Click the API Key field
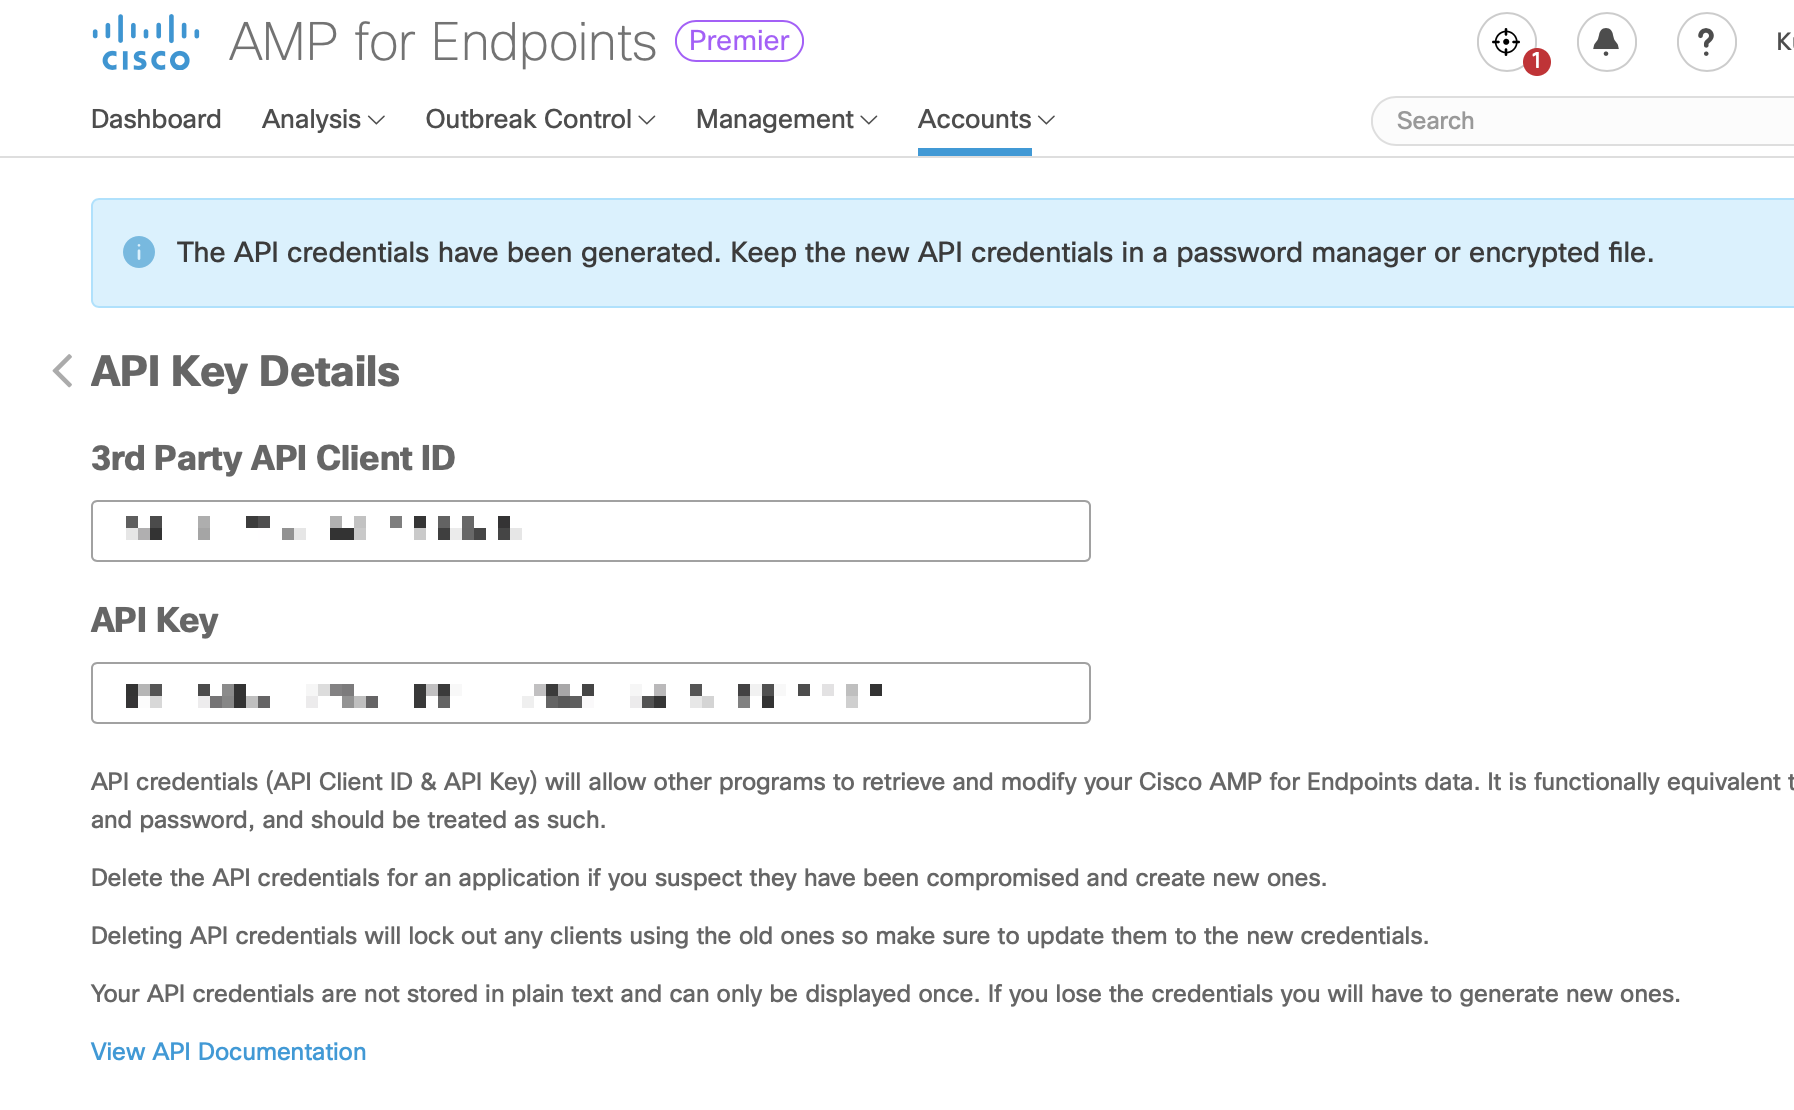The width and height of the screenshot is (1794, 1110). point(590,693)
